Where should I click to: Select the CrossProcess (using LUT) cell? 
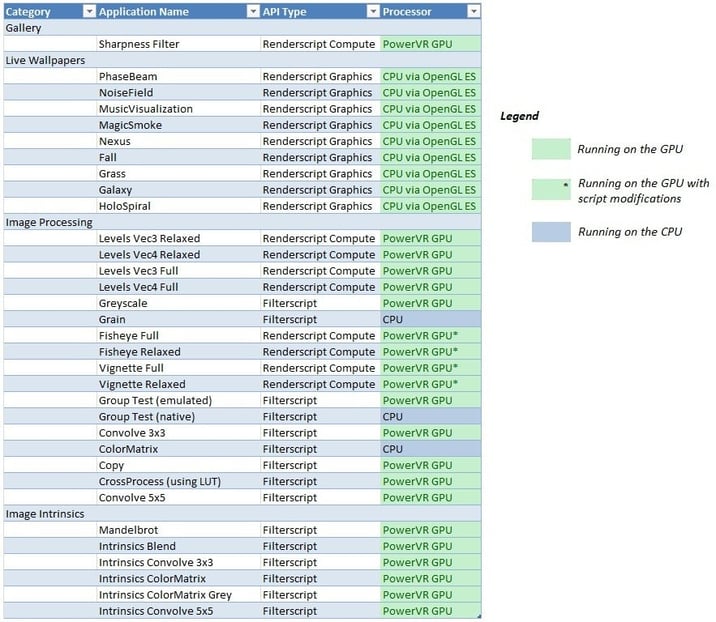click(179, 482)
